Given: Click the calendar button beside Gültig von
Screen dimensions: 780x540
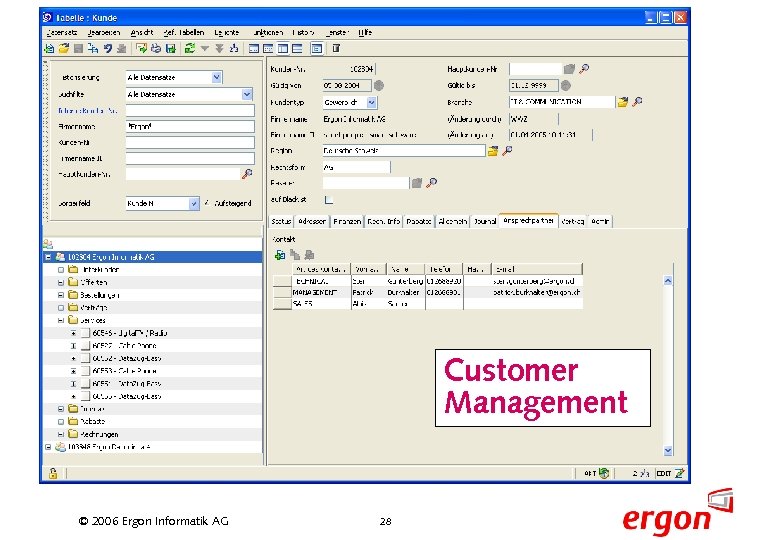Looking at the screenshot, I should point(379,86).
